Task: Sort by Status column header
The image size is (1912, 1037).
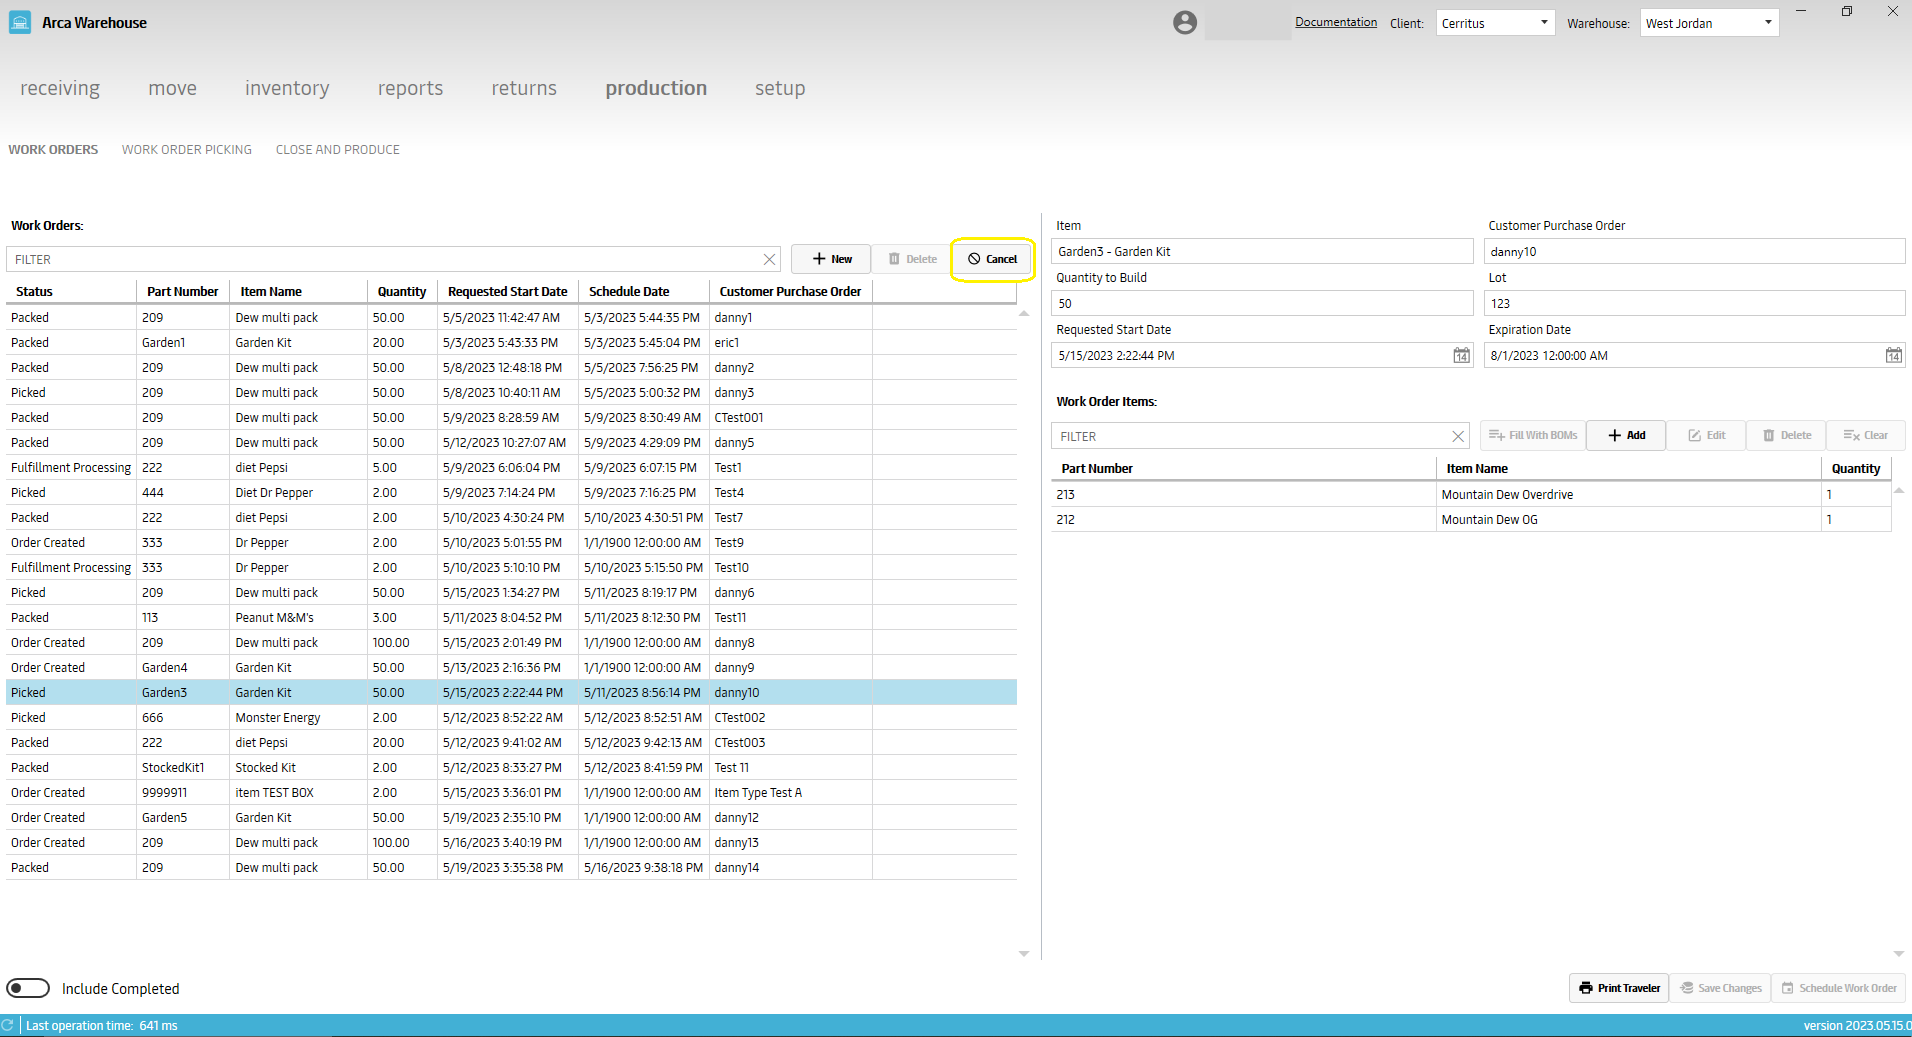Action: click(x=35, y=292)
